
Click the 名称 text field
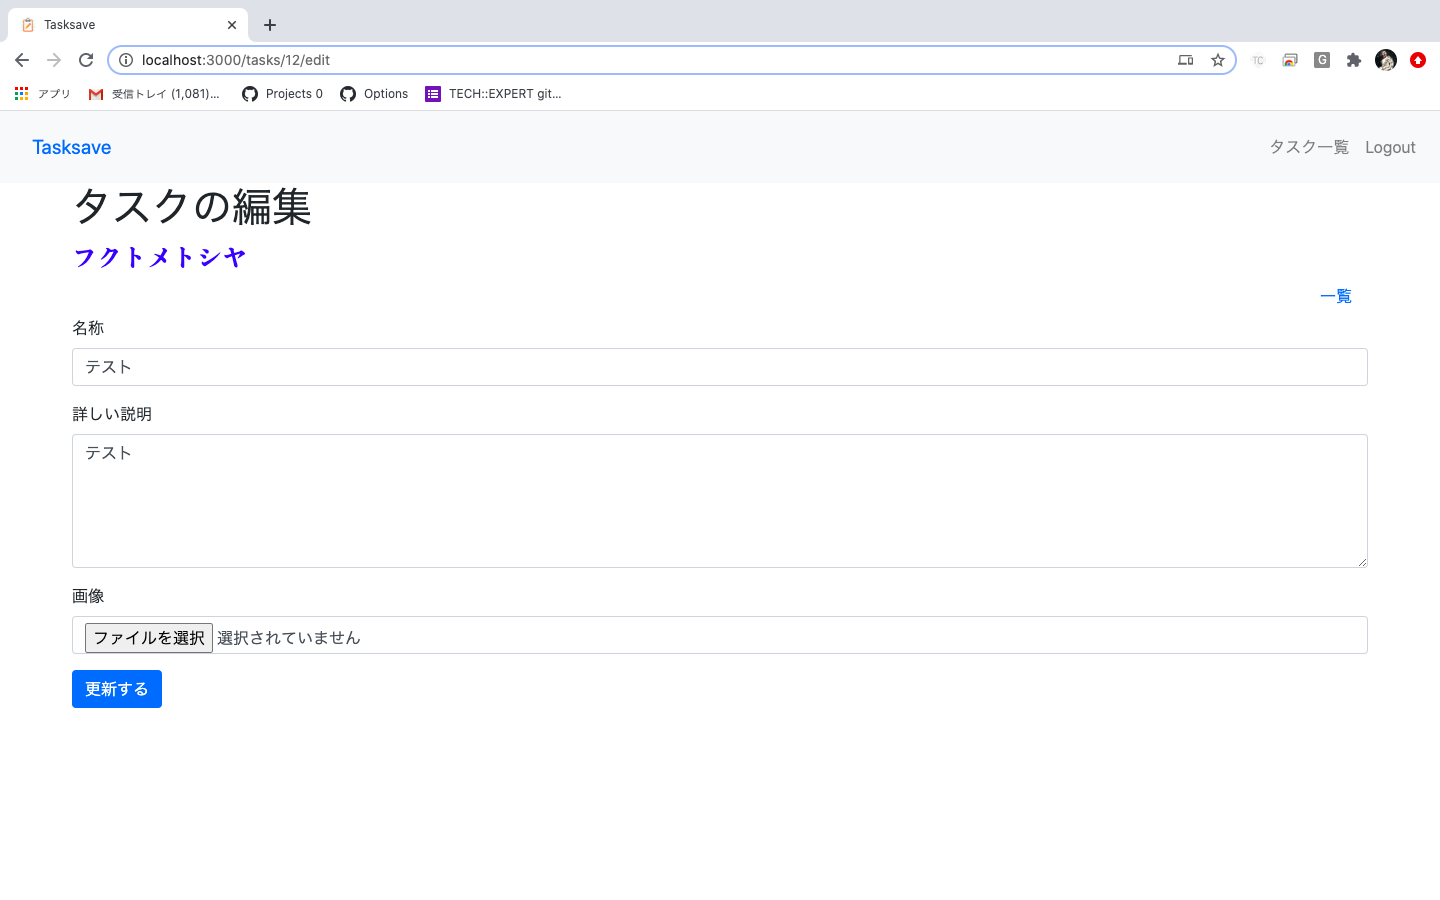point(720,367)
